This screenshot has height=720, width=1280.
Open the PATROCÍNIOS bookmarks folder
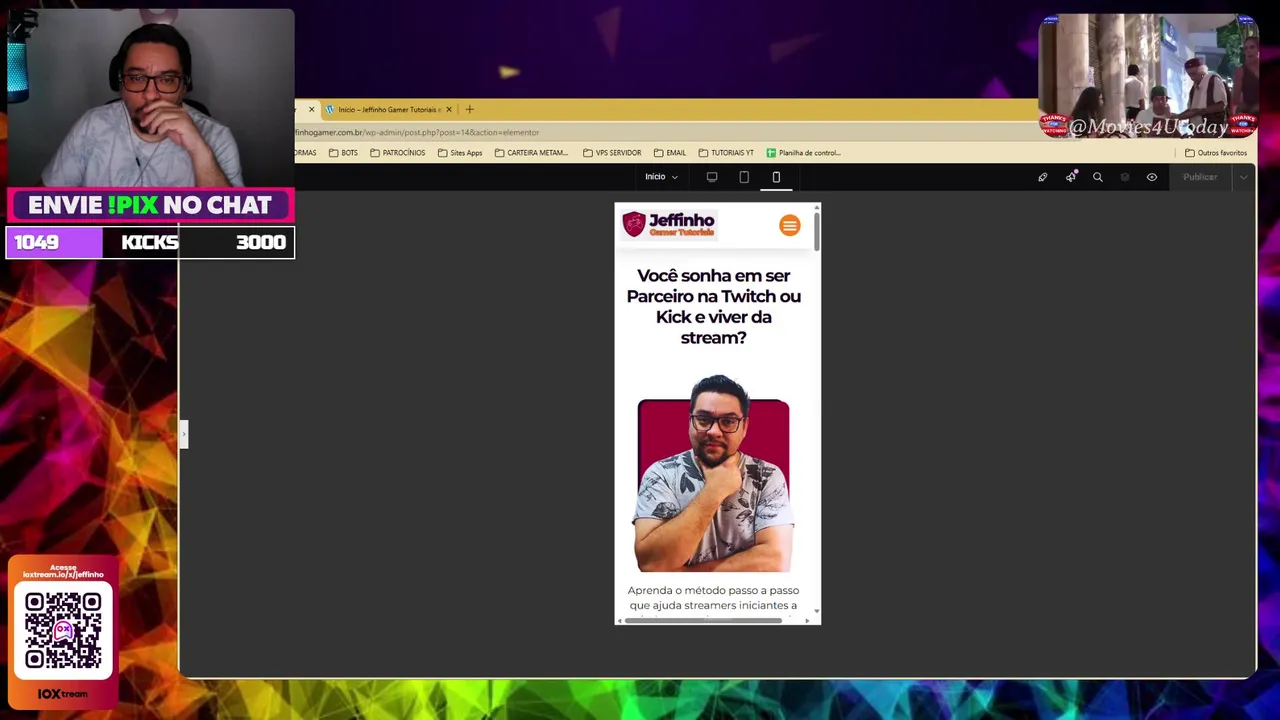397,153
